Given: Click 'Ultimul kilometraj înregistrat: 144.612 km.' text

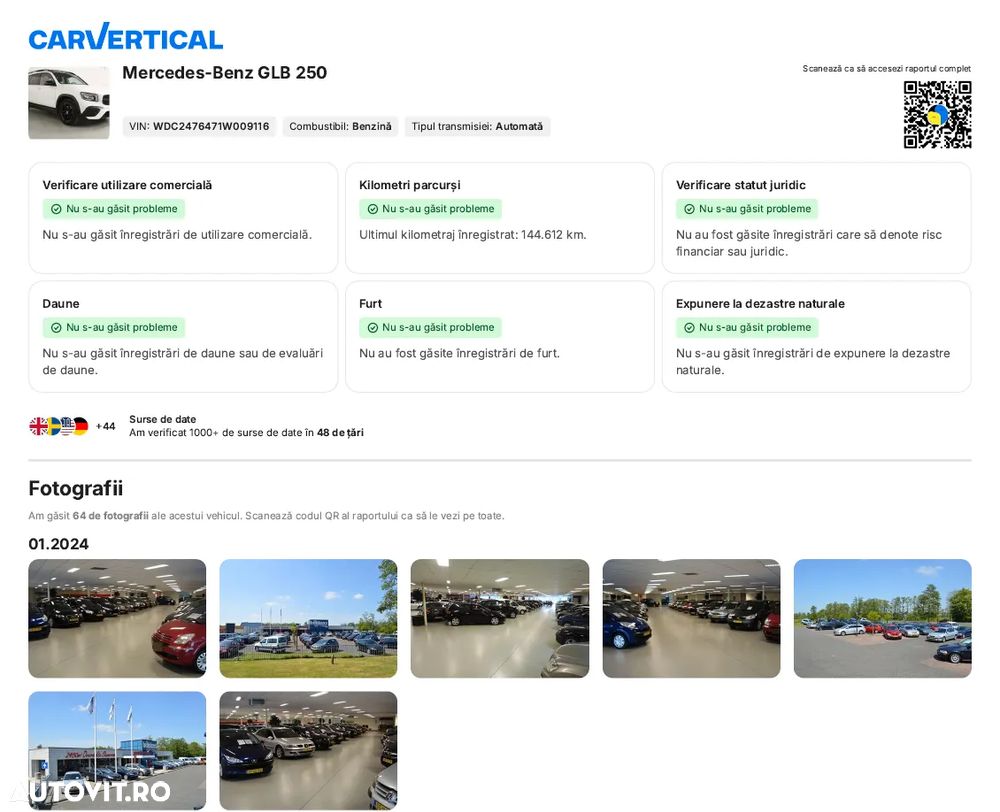Looking at the screenshot, I should [473, 235].
